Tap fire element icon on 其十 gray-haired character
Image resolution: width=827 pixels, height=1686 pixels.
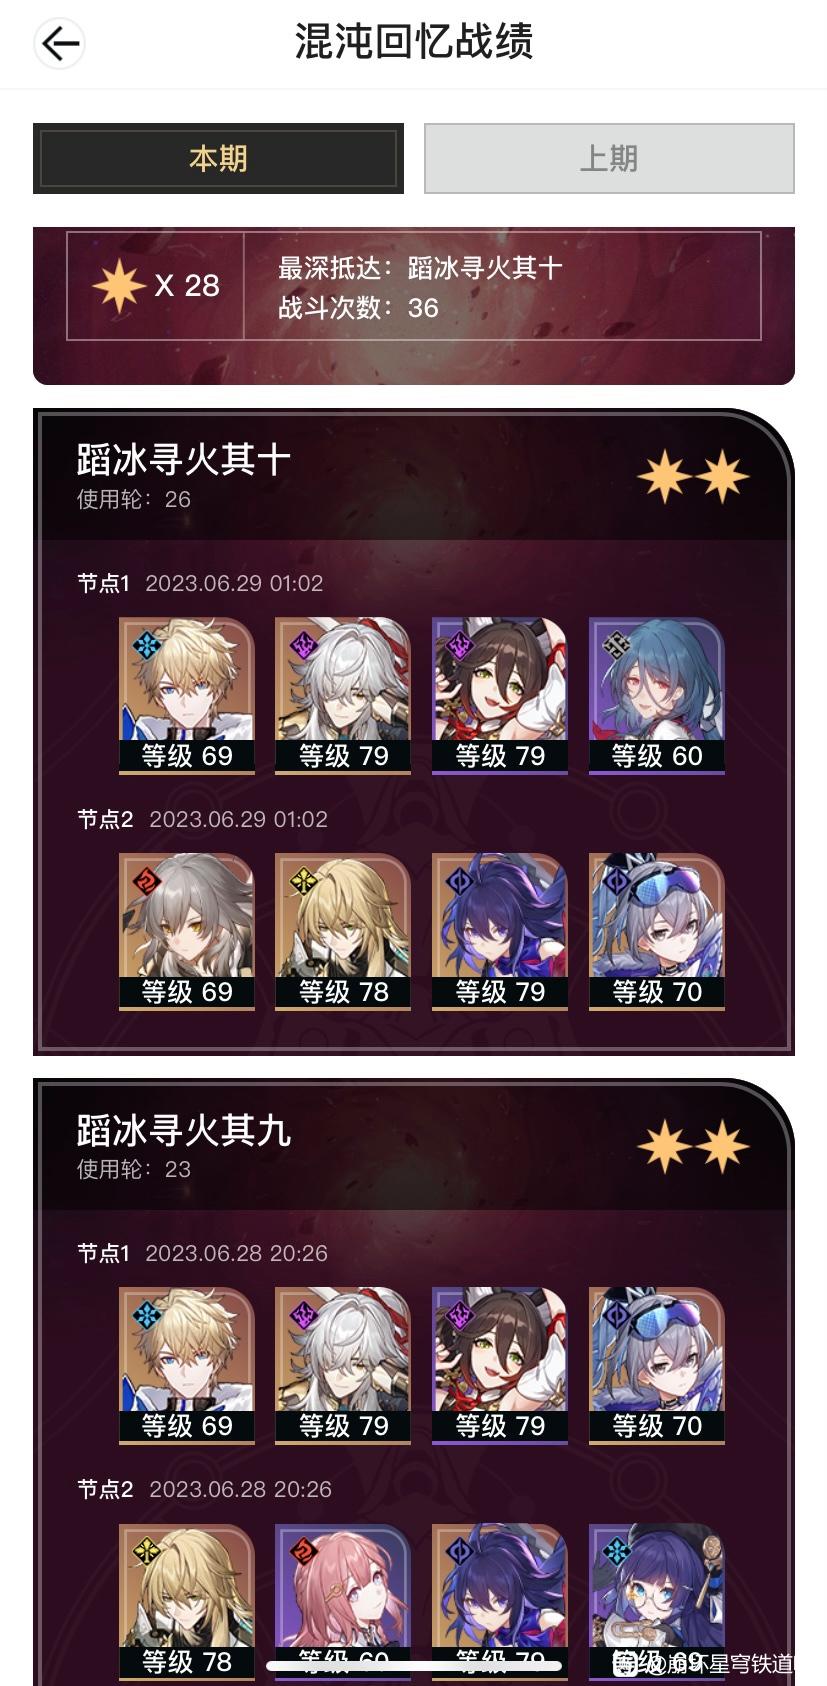147,881
